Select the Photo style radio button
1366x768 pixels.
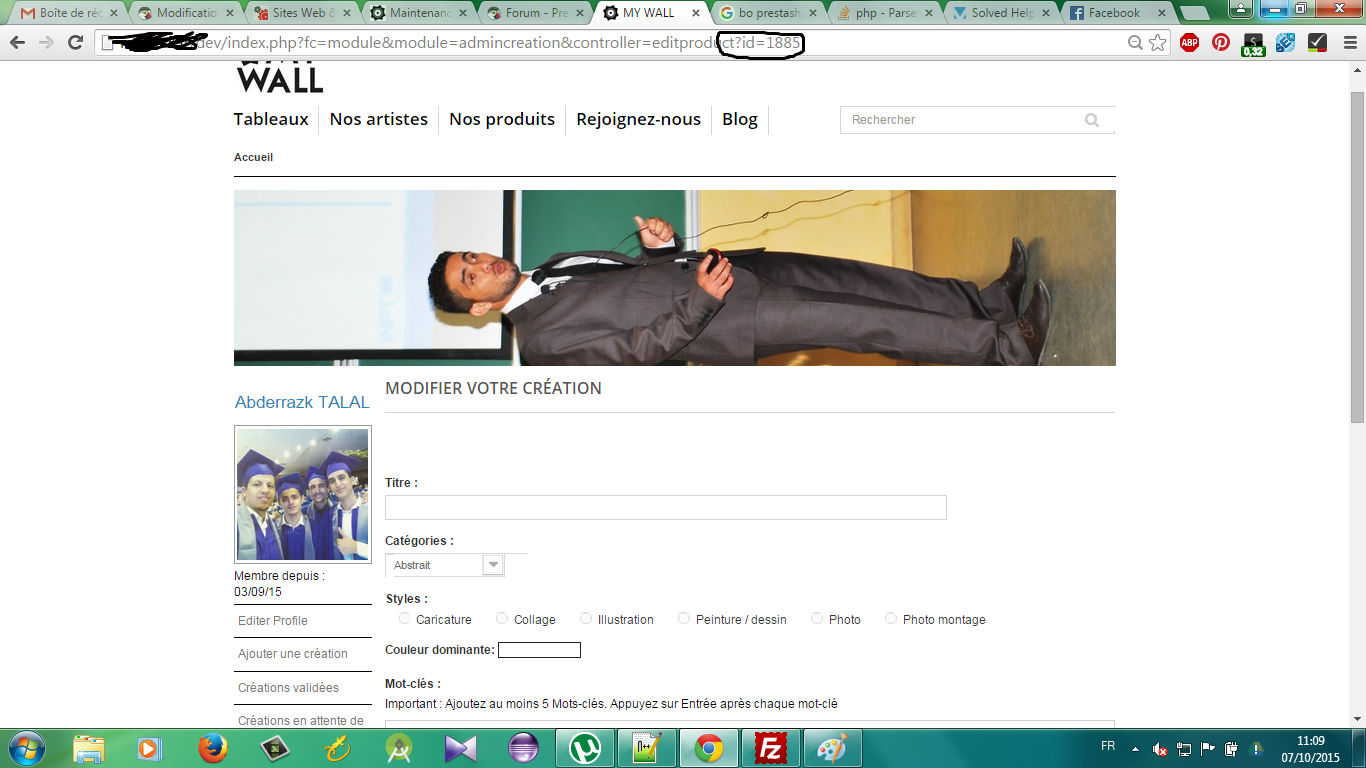coord(817,619)
